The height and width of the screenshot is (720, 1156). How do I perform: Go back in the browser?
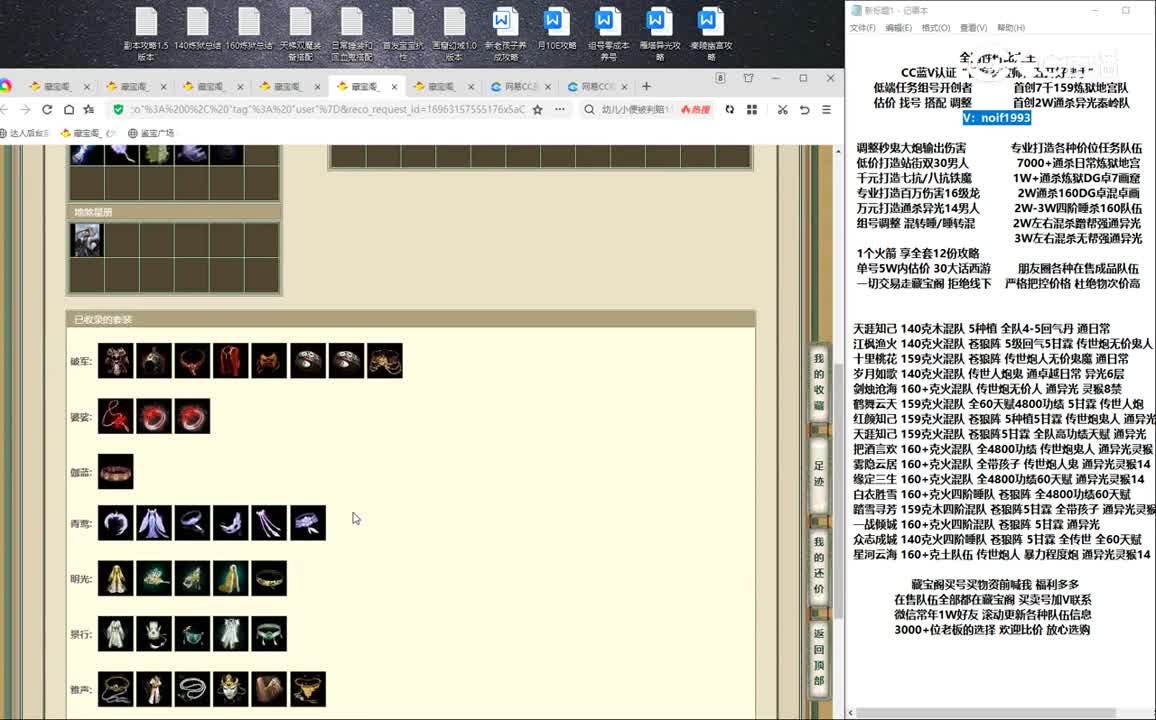tap(4, 109)
